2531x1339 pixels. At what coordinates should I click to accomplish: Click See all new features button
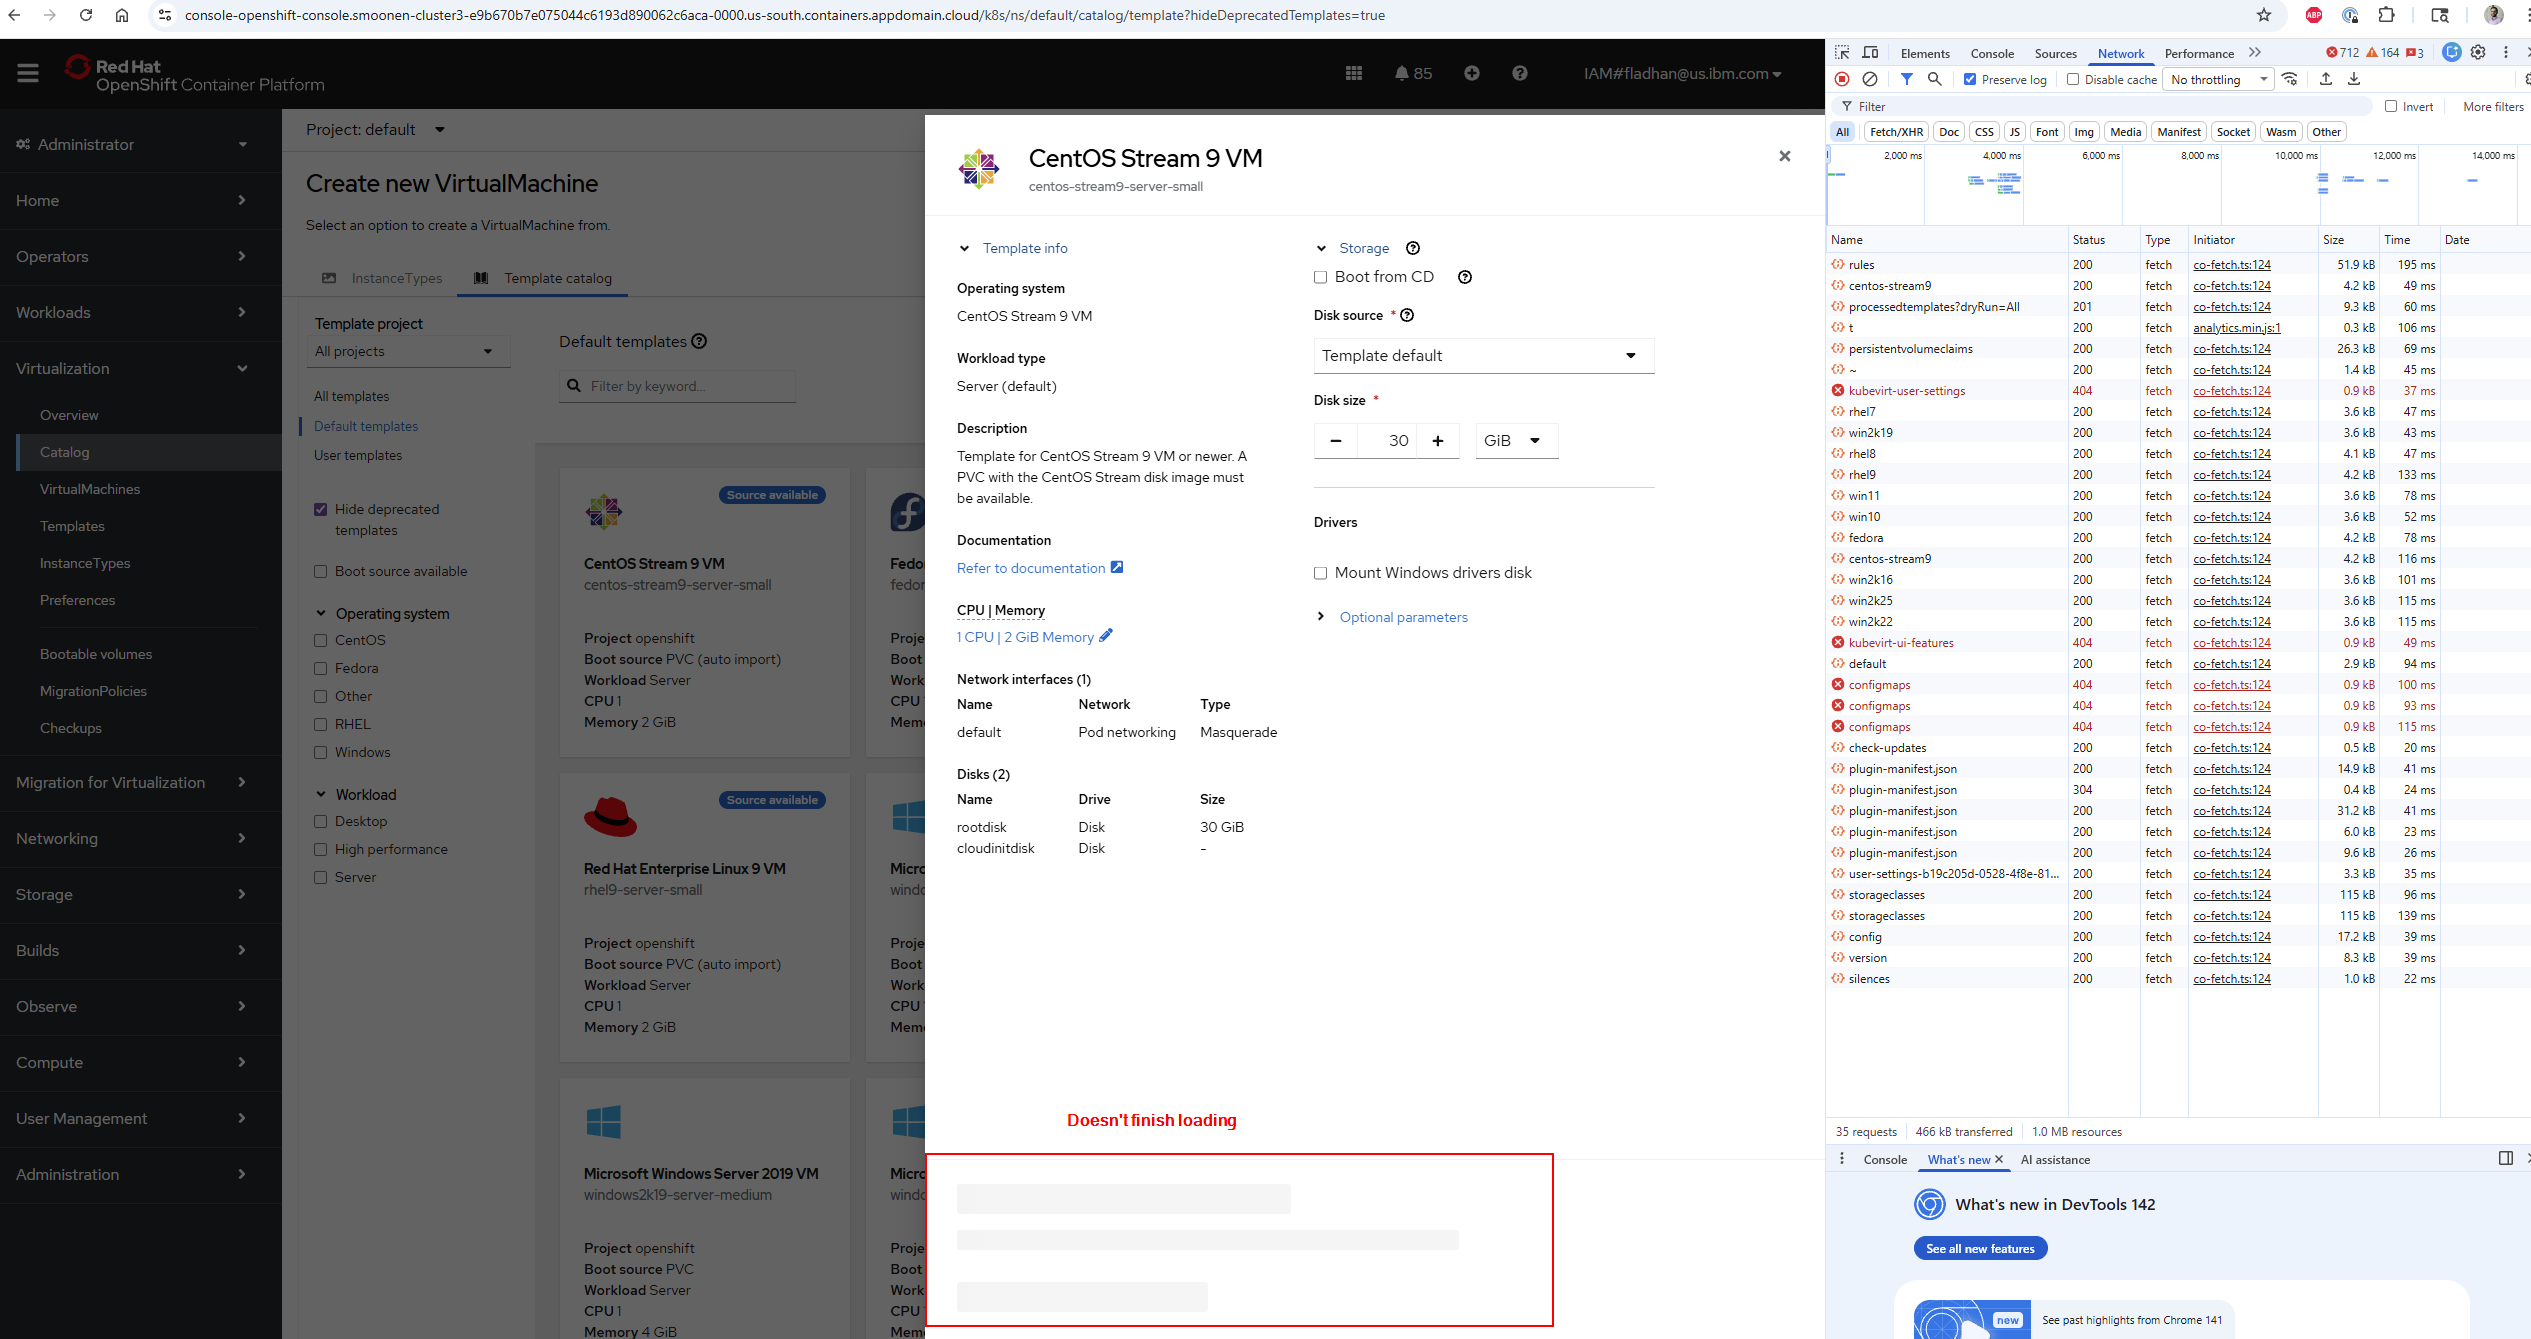[1979, 1248]
